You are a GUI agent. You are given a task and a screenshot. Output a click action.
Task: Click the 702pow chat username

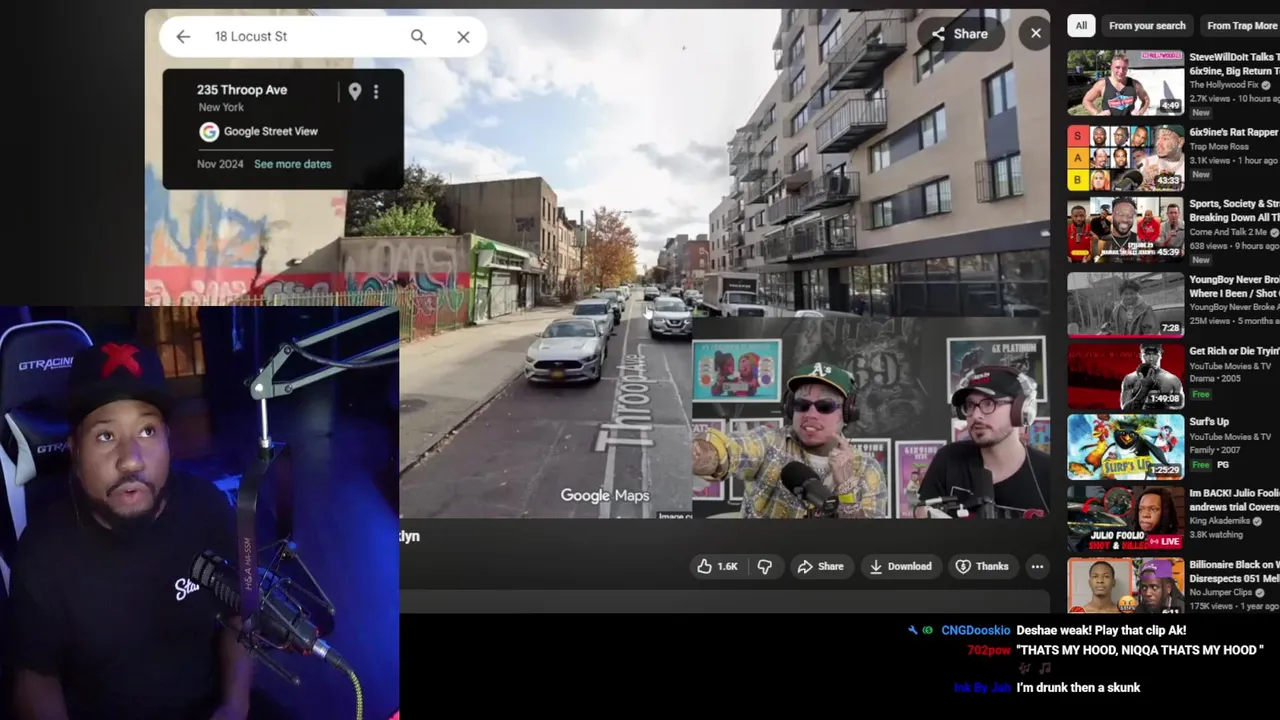click(x=989, y=650)
